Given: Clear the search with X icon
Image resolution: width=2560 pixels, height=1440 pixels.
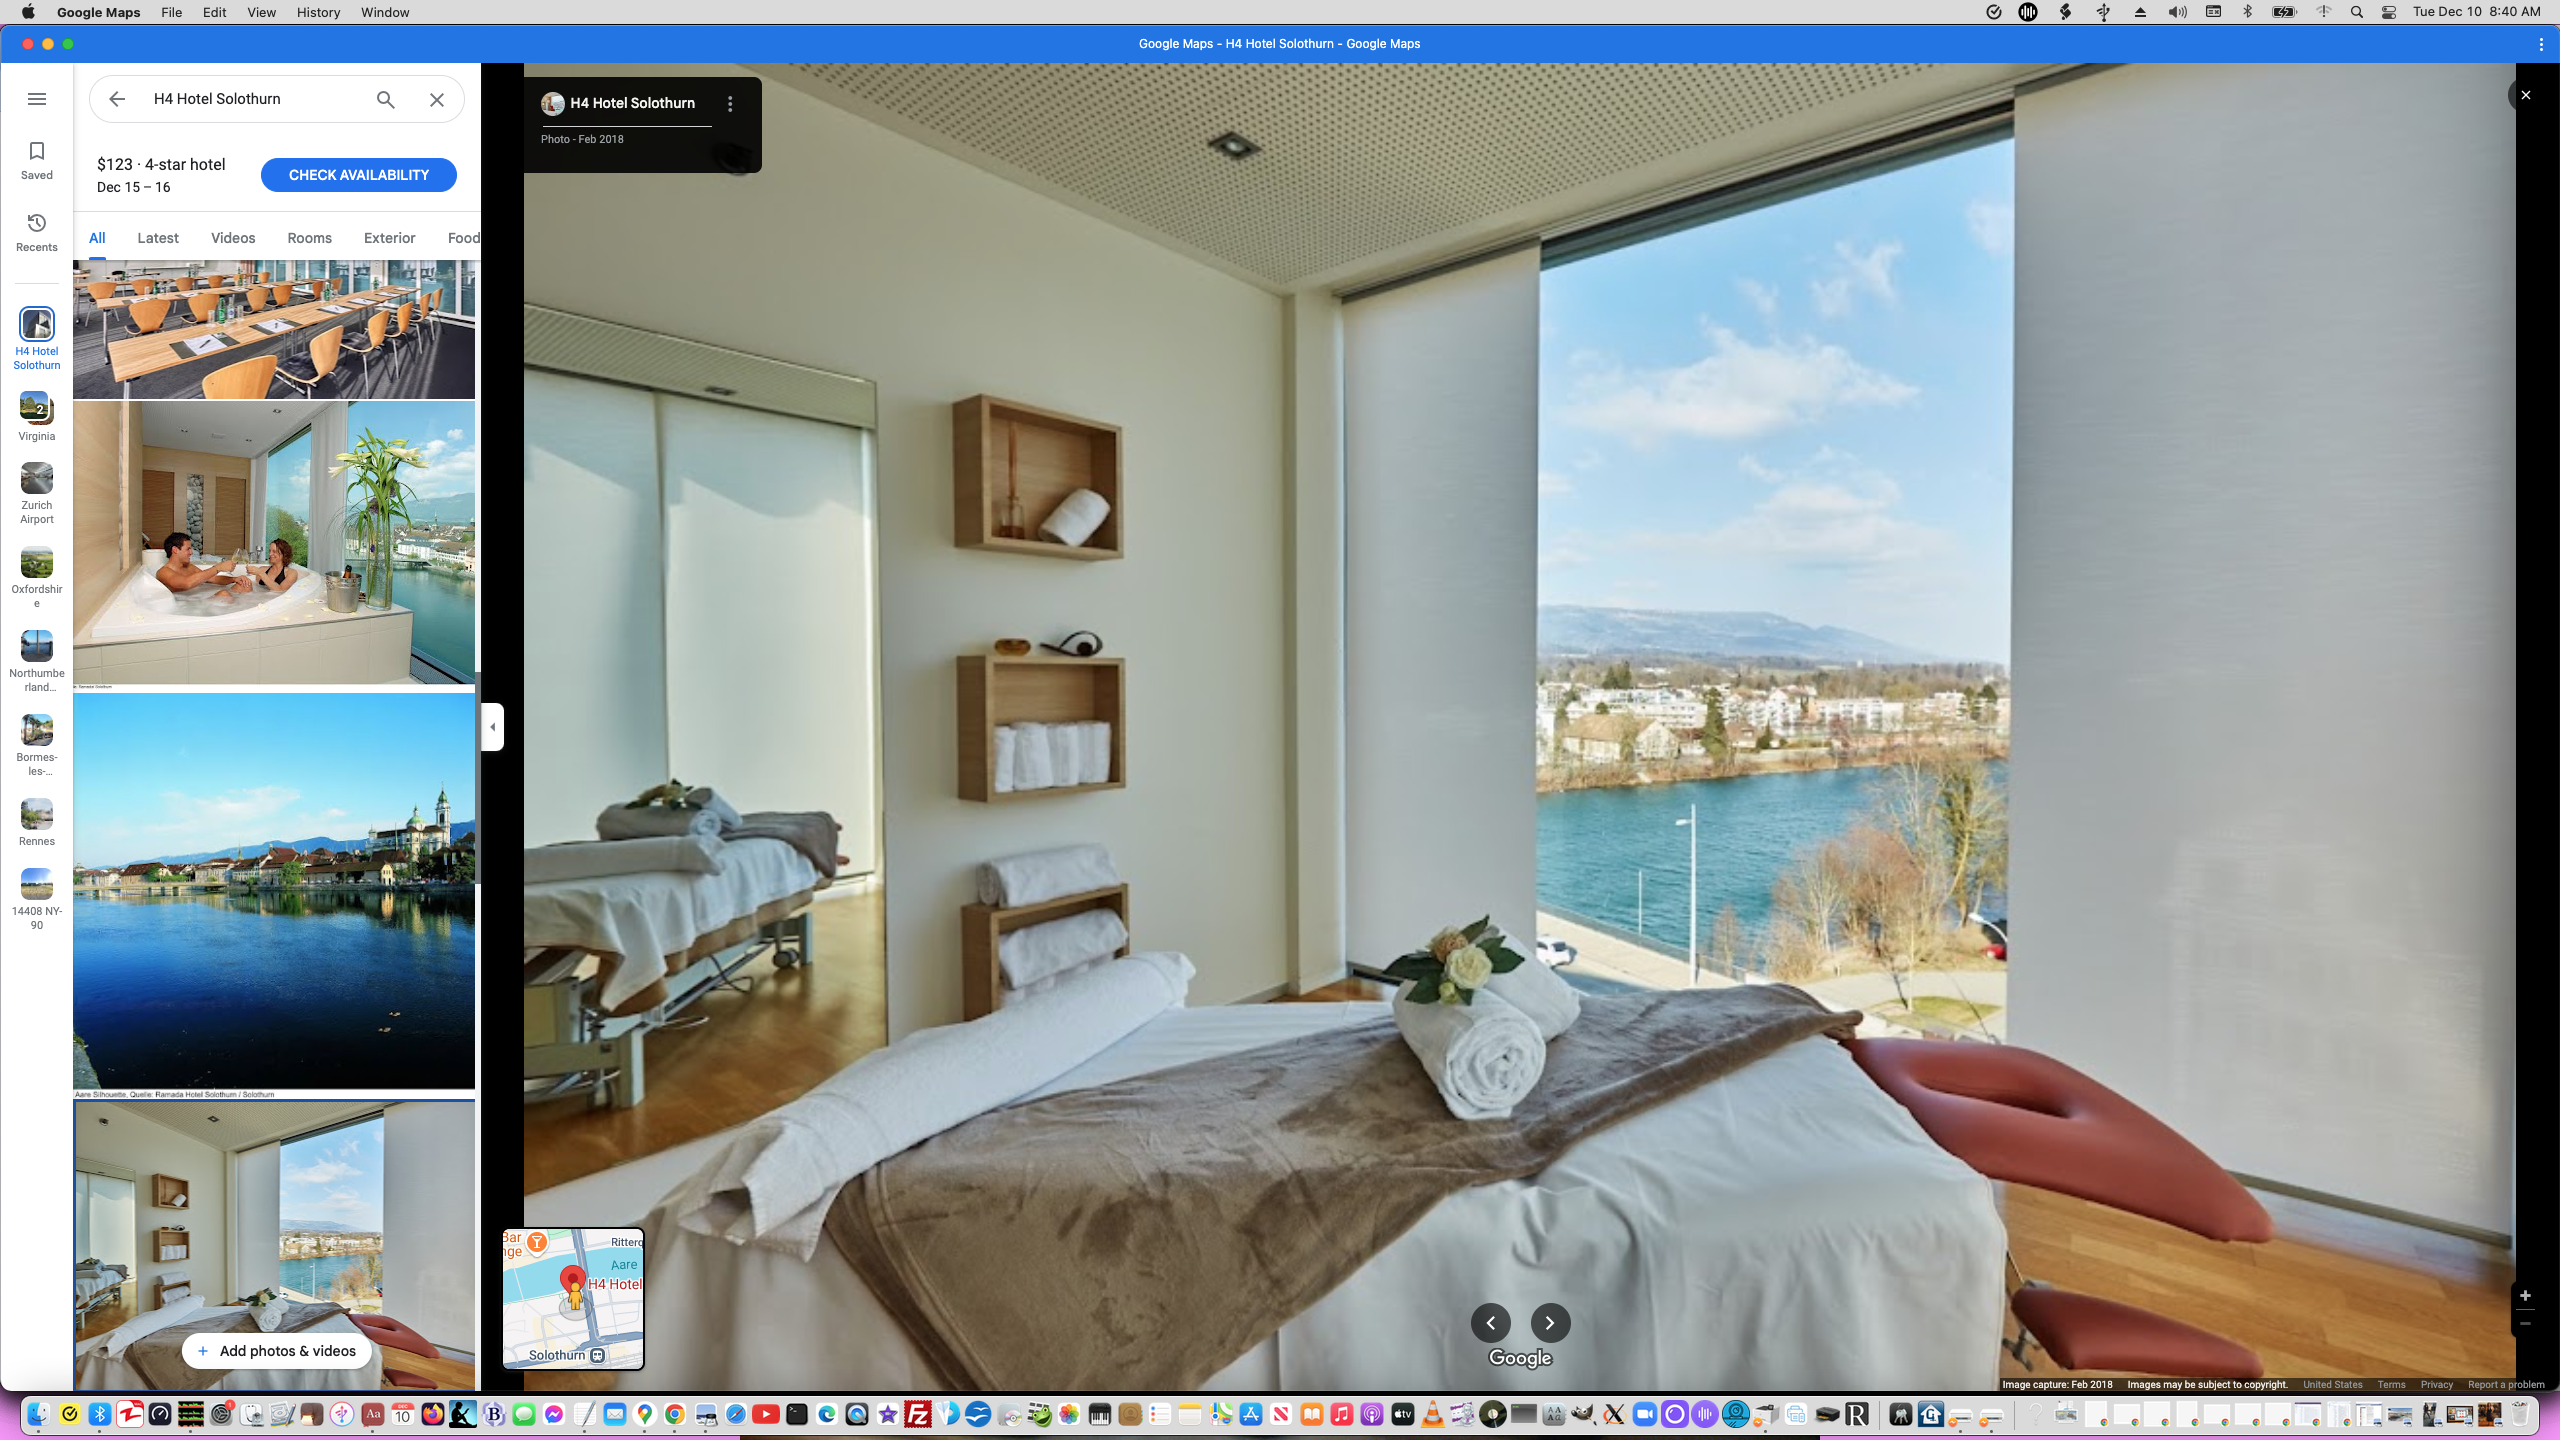Looking at the screenshot, I should pyautogui.click(x=437, y=99).
